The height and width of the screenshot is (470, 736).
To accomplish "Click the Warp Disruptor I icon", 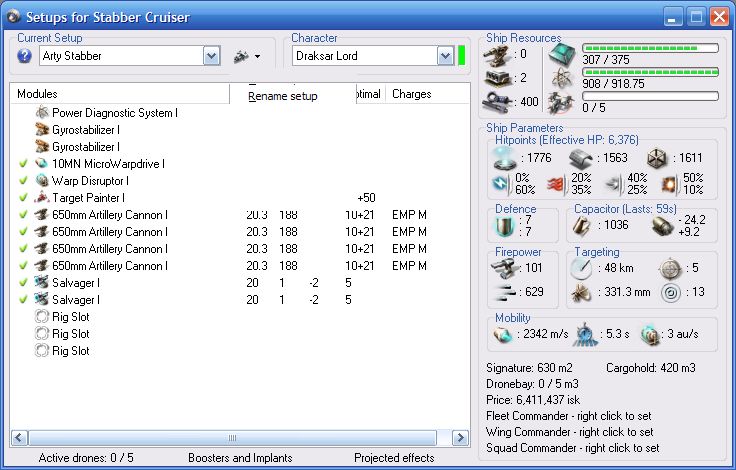I will (x=42, y=181).
